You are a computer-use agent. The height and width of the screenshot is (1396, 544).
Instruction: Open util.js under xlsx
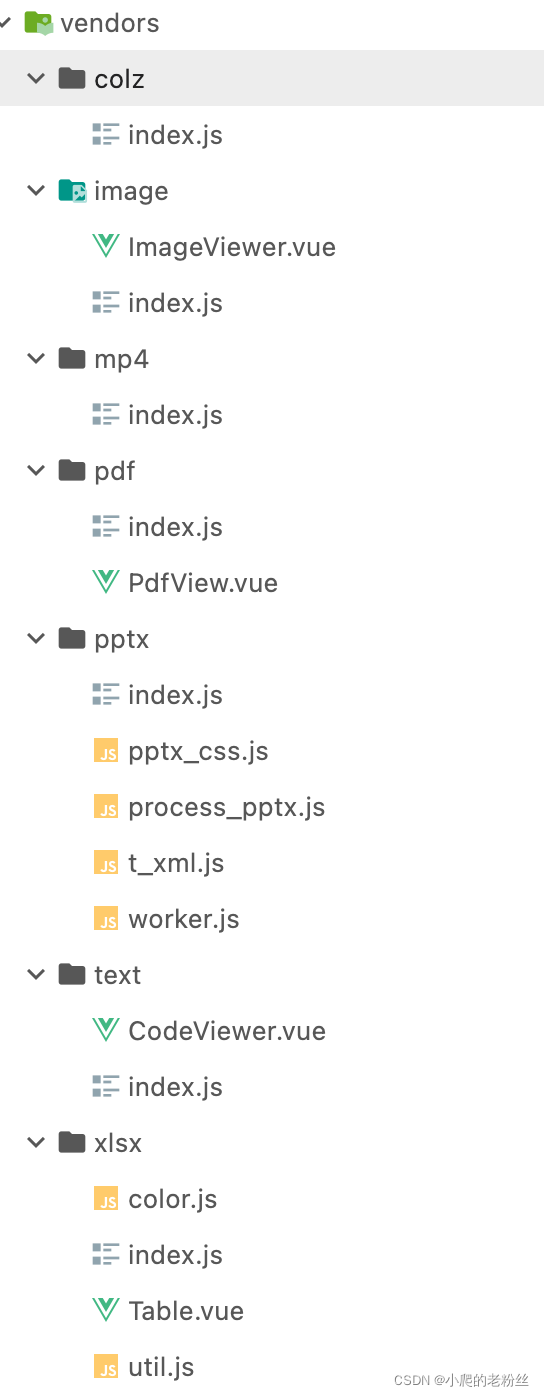click(x=161, y=1367)
